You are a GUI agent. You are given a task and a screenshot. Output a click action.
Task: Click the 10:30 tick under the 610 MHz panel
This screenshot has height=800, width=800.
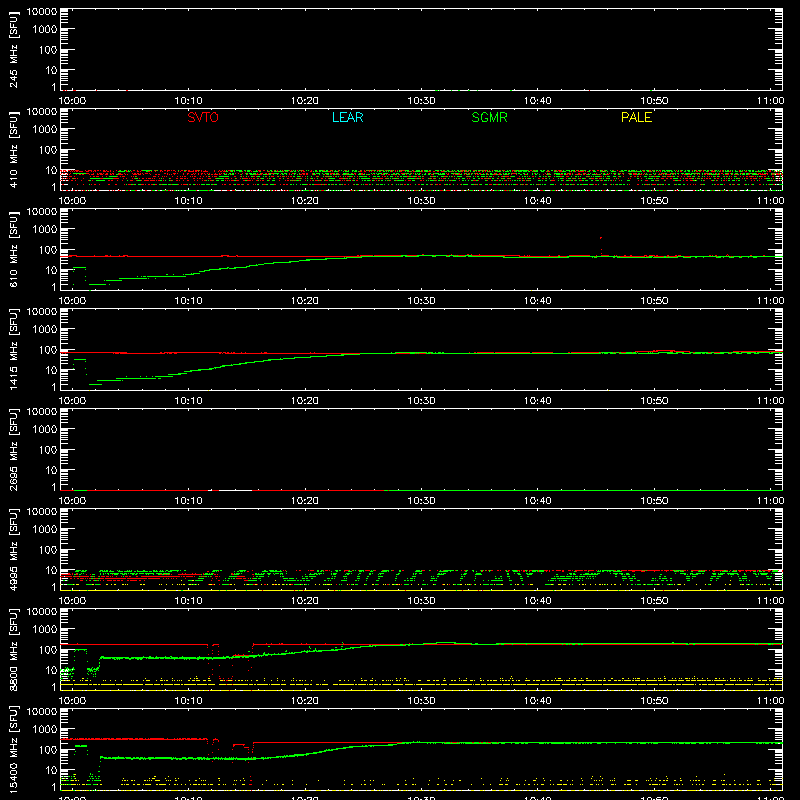pyautogui.click(x=421, y=301)
